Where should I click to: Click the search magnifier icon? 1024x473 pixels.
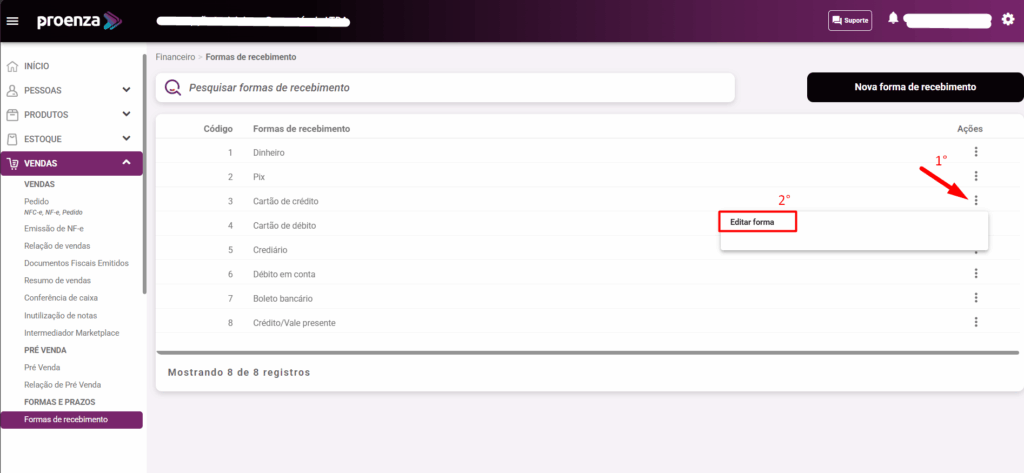pos(173,88)
